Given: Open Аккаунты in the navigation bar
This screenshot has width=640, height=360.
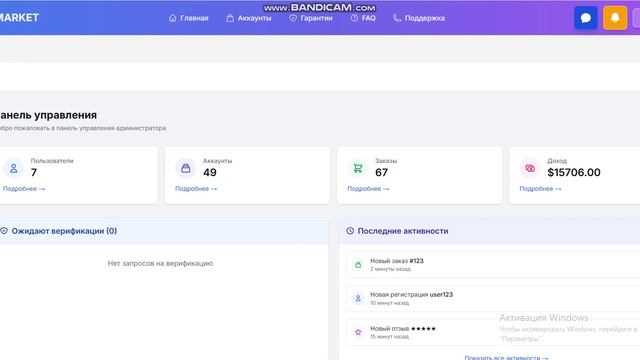Looking at the screenshot, I should click(249, 18).
